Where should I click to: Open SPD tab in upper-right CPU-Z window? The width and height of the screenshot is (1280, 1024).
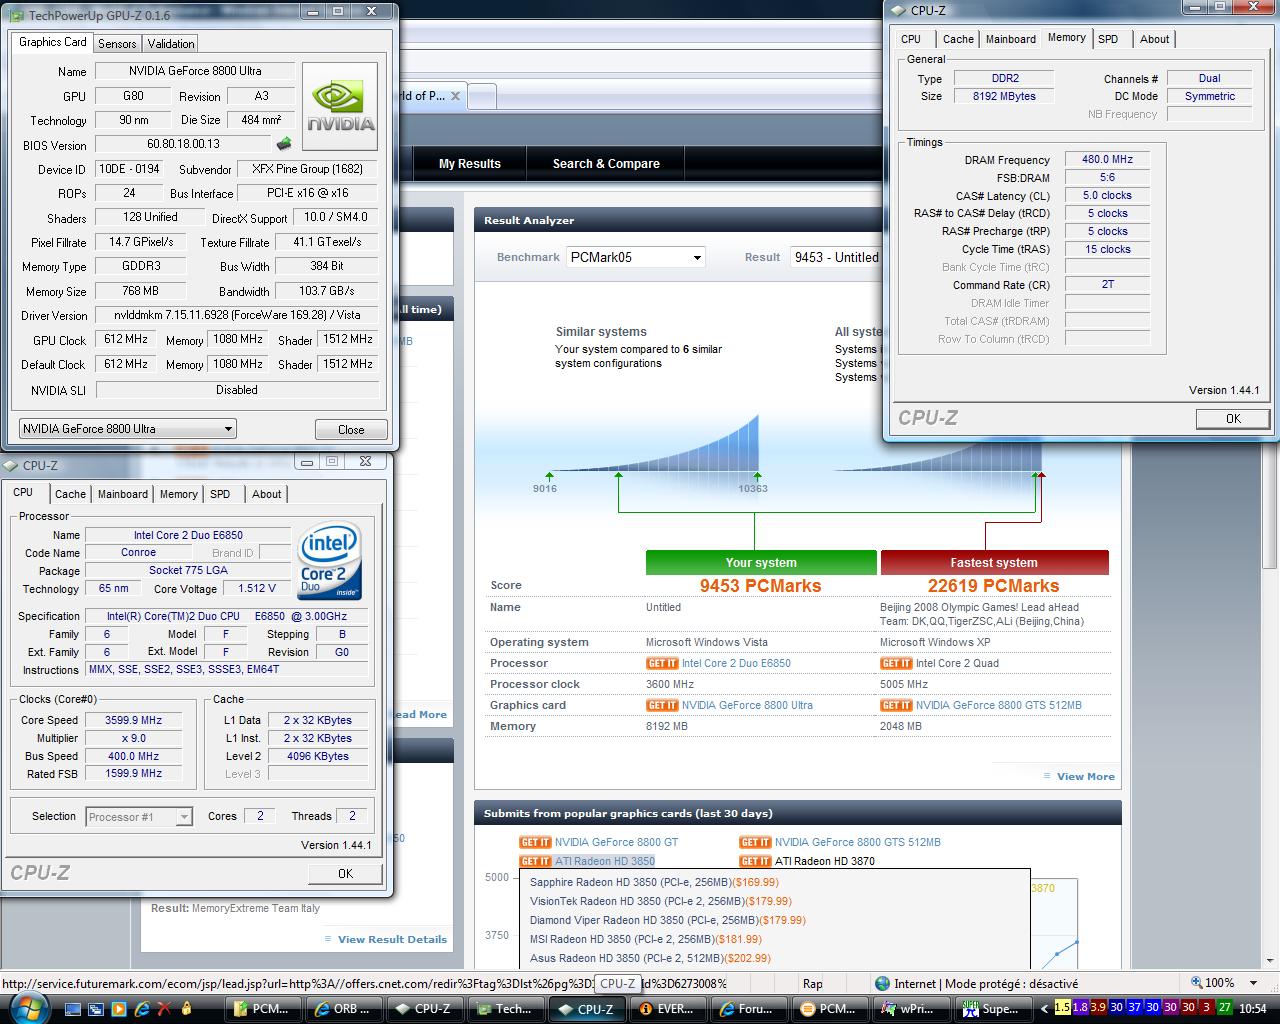pyautogui.click(x=1108, y=39)
